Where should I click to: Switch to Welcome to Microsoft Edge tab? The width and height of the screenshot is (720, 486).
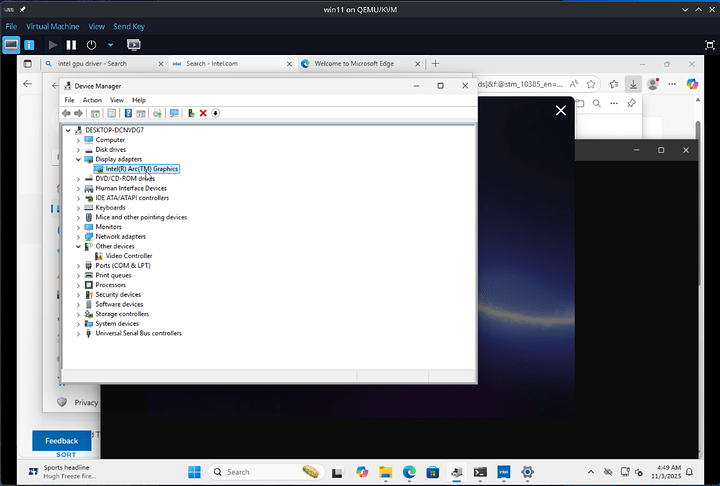pos(361,64)
